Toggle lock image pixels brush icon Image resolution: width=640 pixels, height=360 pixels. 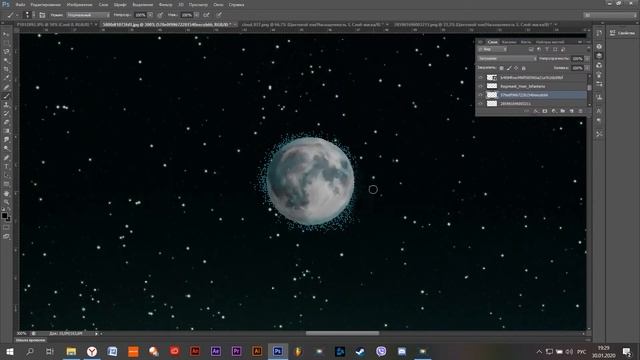point(509,68)
